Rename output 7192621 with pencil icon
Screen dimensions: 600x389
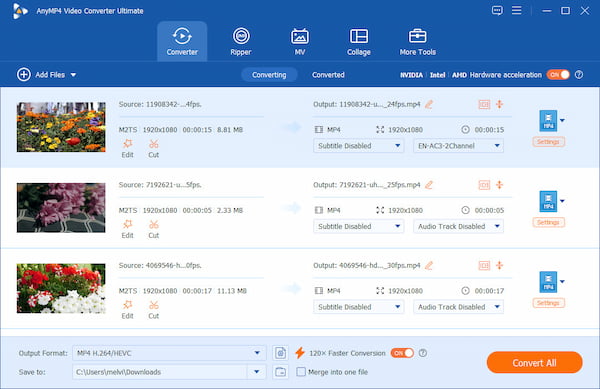point(429,185)
